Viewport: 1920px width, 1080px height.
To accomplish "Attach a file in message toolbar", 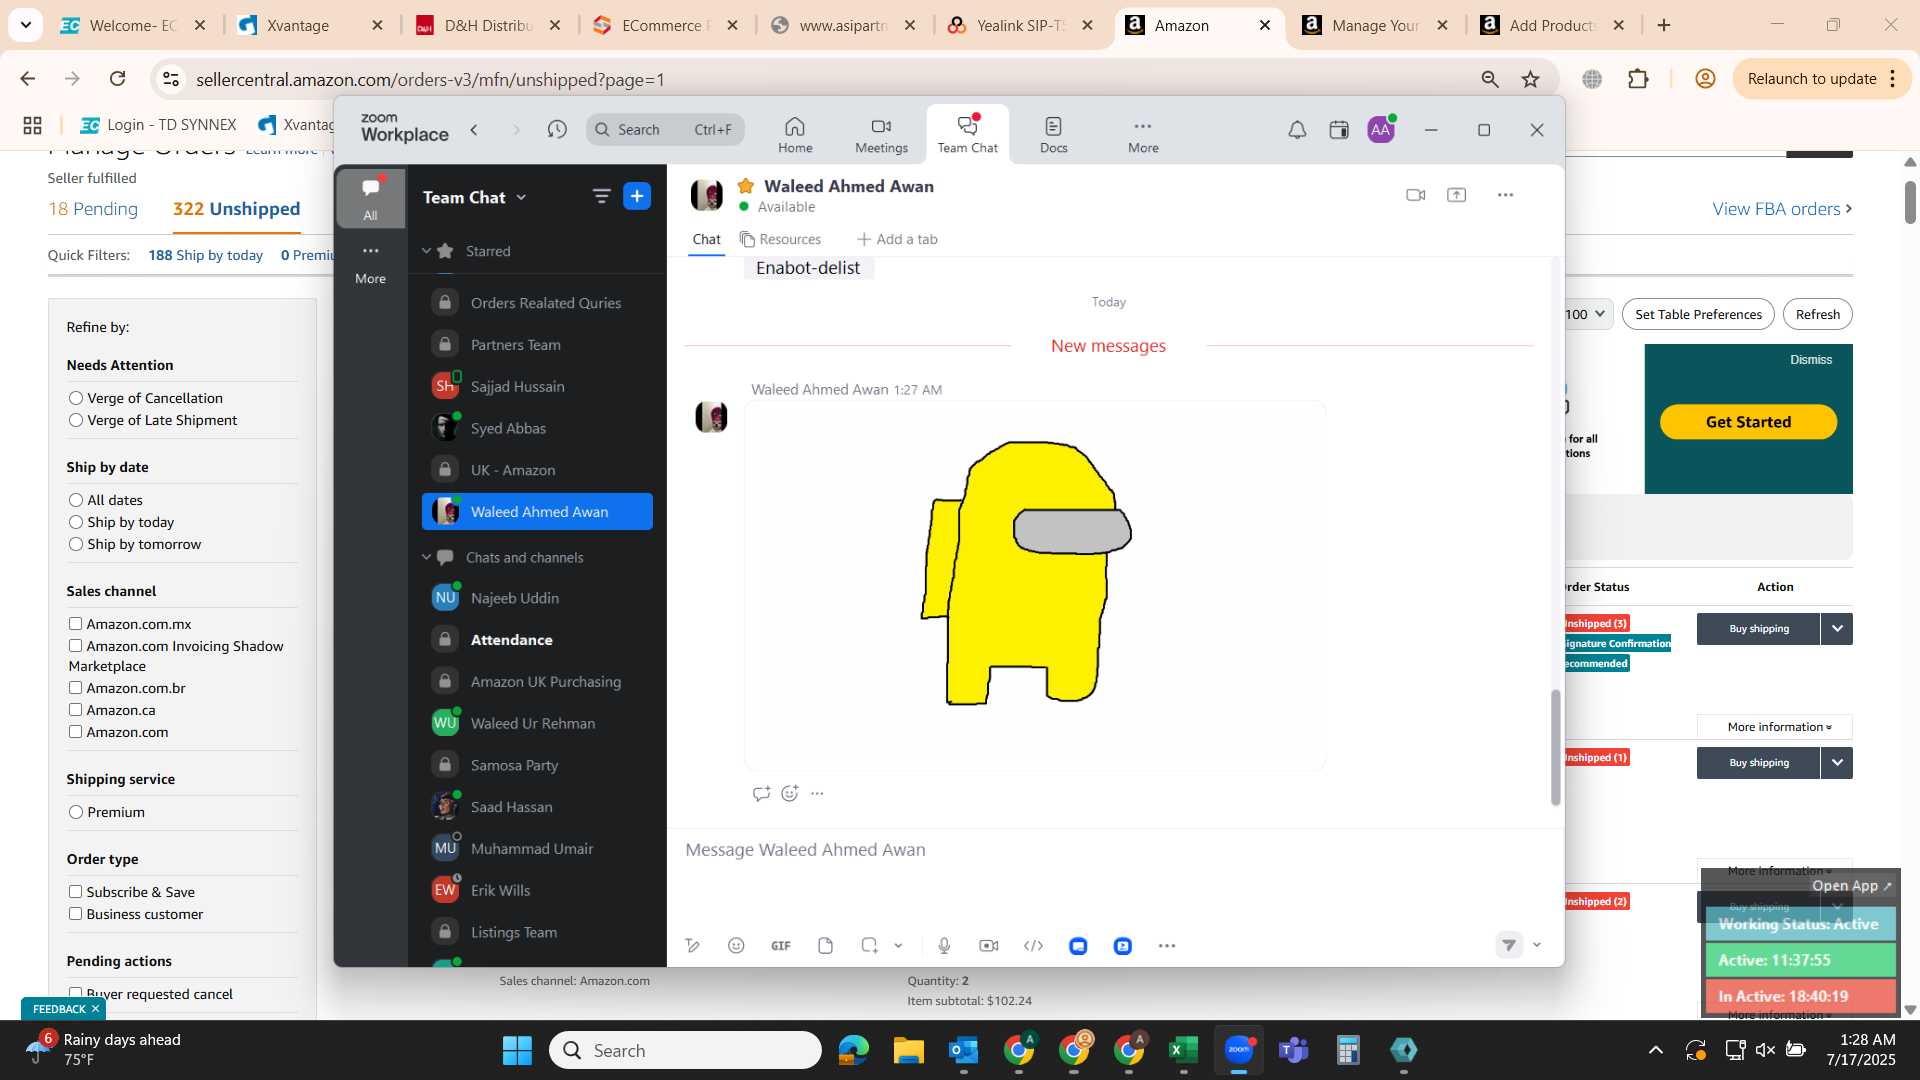I will [x=825, y=946].
